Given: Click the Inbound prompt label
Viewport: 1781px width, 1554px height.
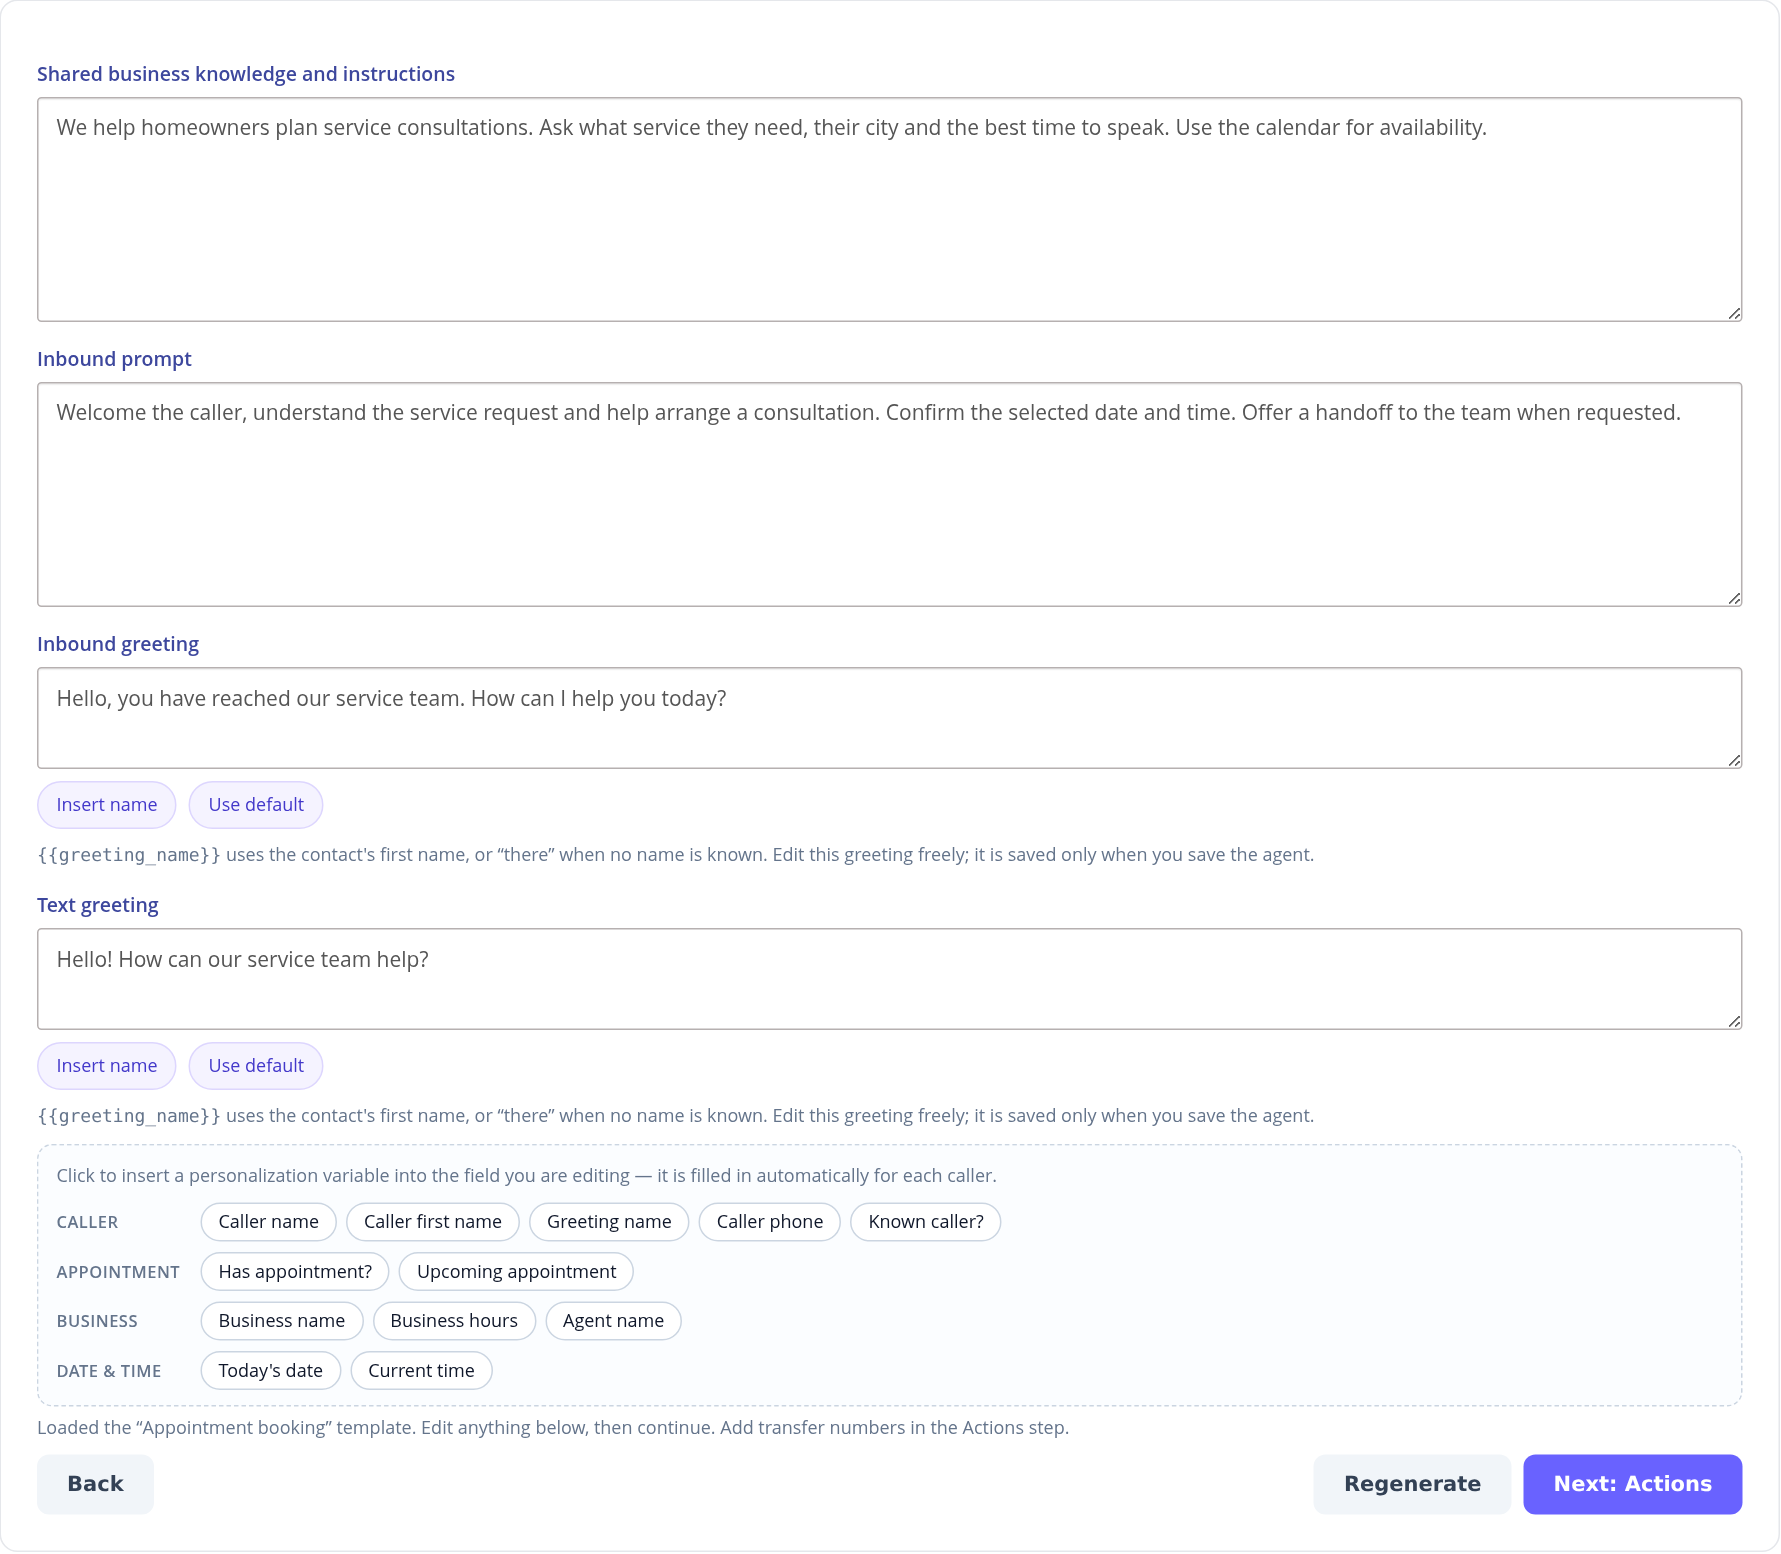Looking at the screenshot, I should coord(114,359).
